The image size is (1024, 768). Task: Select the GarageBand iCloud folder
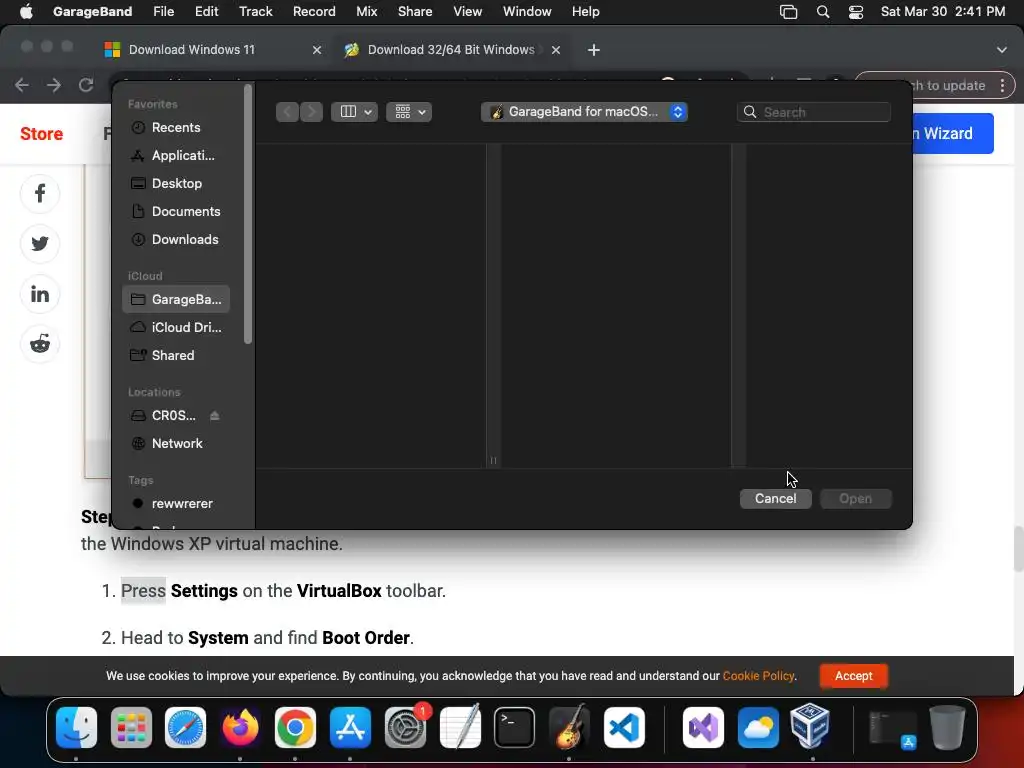point(175,299)
